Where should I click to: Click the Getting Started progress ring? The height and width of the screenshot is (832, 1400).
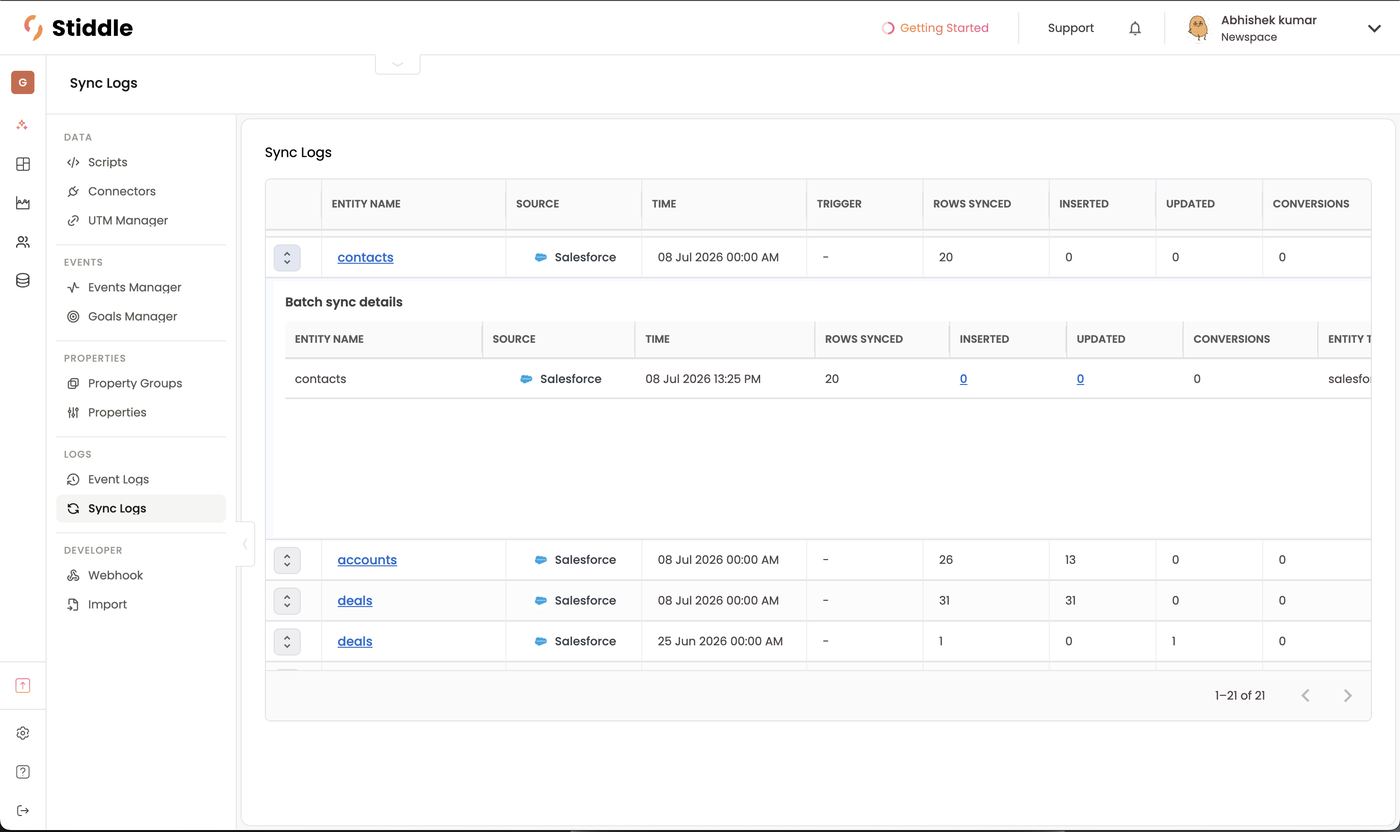coord(887,28)
